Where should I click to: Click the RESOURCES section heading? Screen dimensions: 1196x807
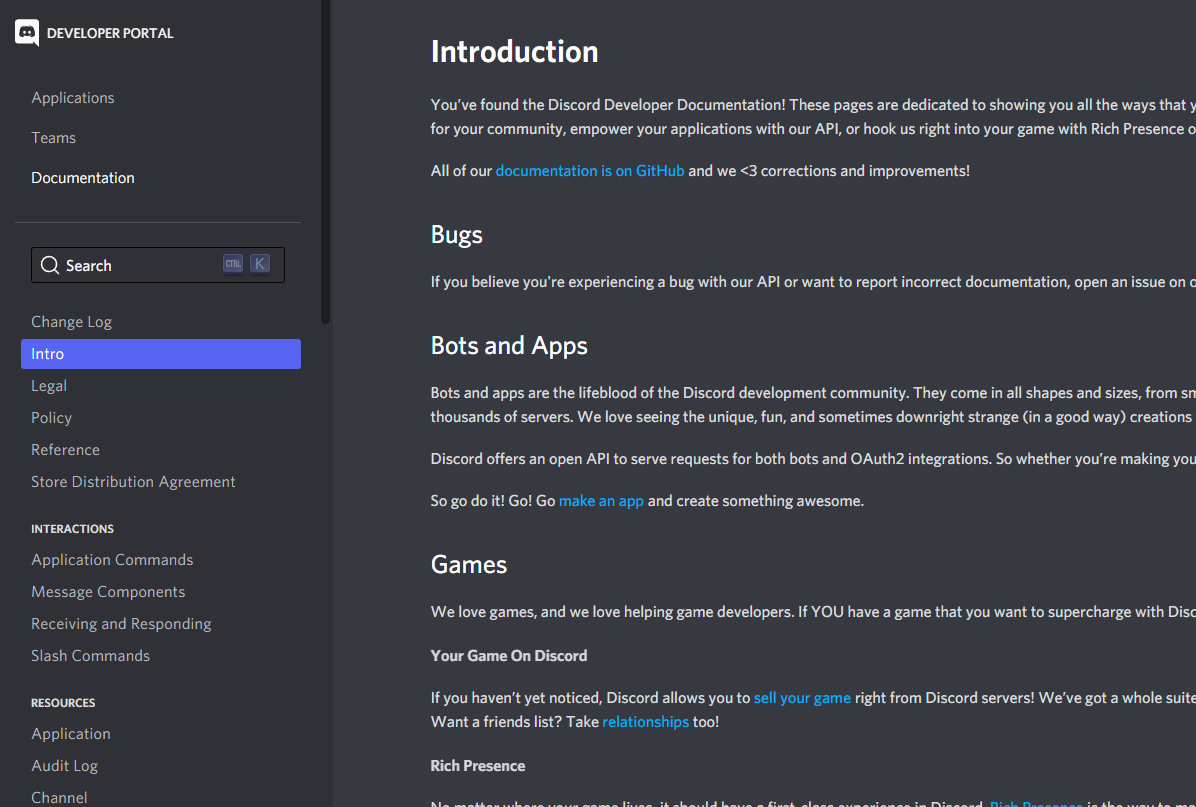[x=63, y=703]
